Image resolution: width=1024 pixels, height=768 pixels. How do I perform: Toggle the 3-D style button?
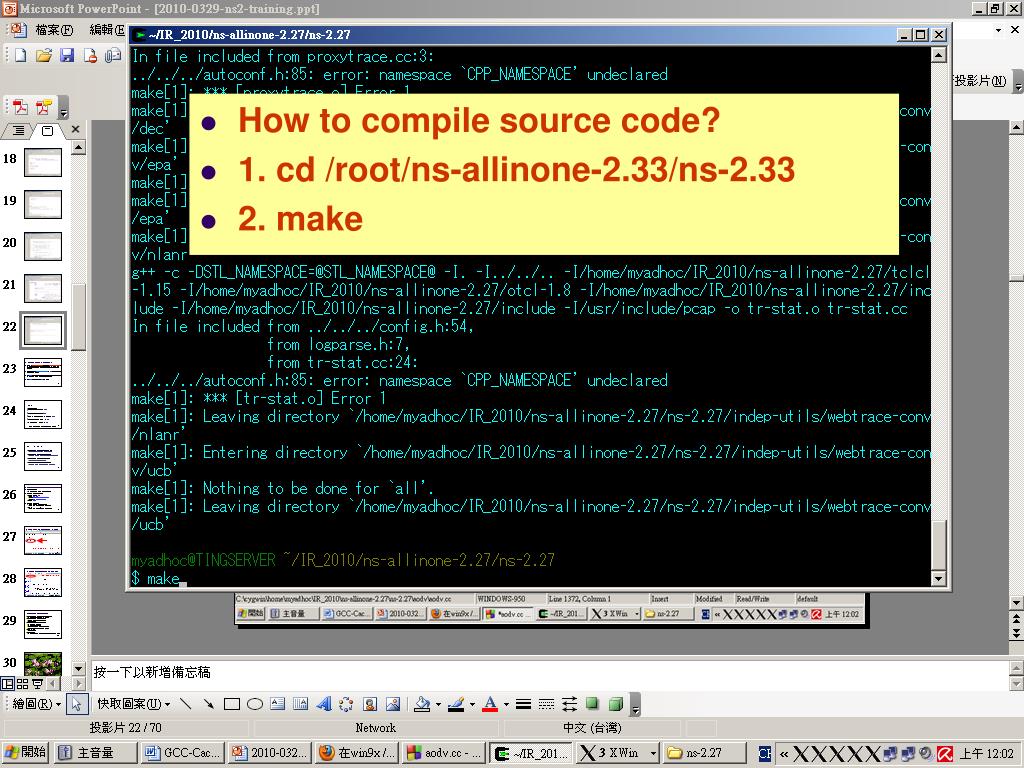pos(615,703)
